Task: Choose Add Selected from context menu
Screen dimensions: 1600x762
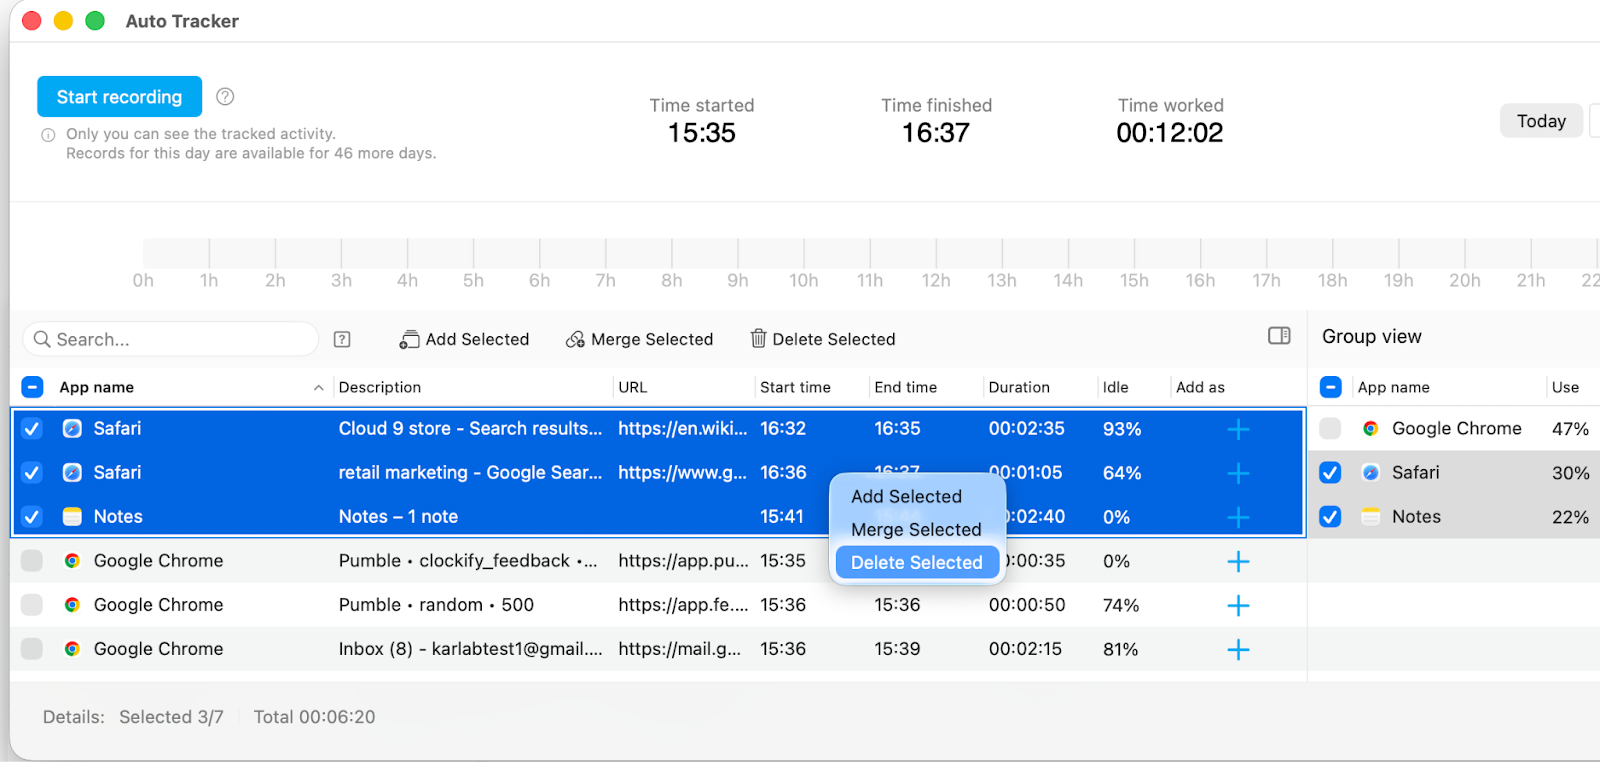Action: point(906,497)
